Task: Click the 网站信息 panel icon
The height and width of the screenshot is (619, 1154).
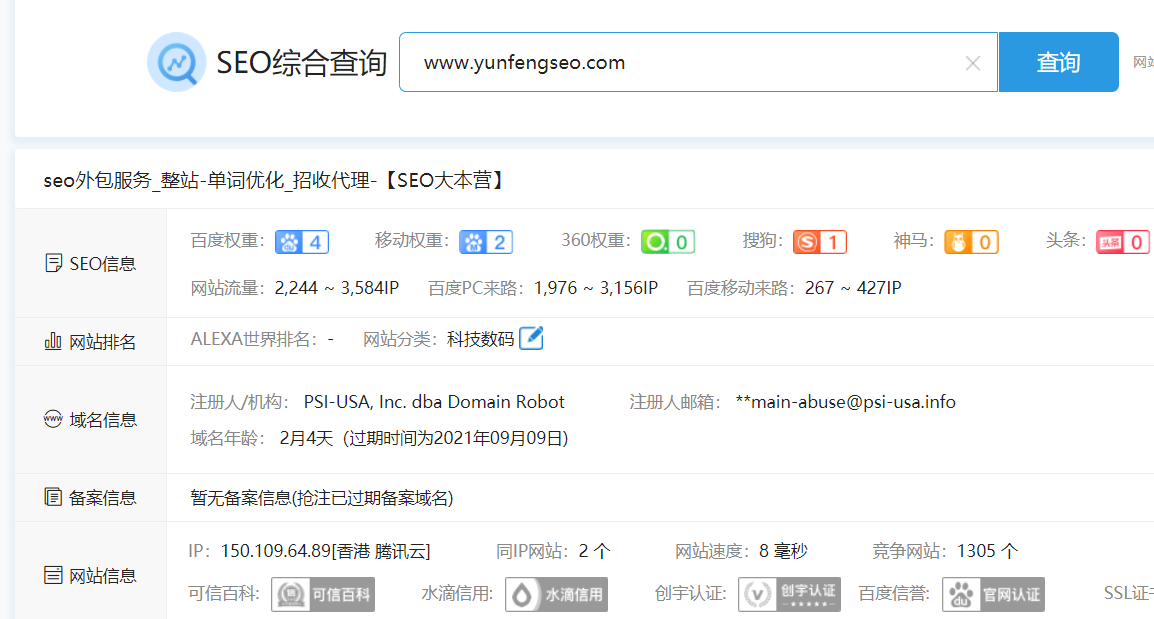Action: coord(53,575)
